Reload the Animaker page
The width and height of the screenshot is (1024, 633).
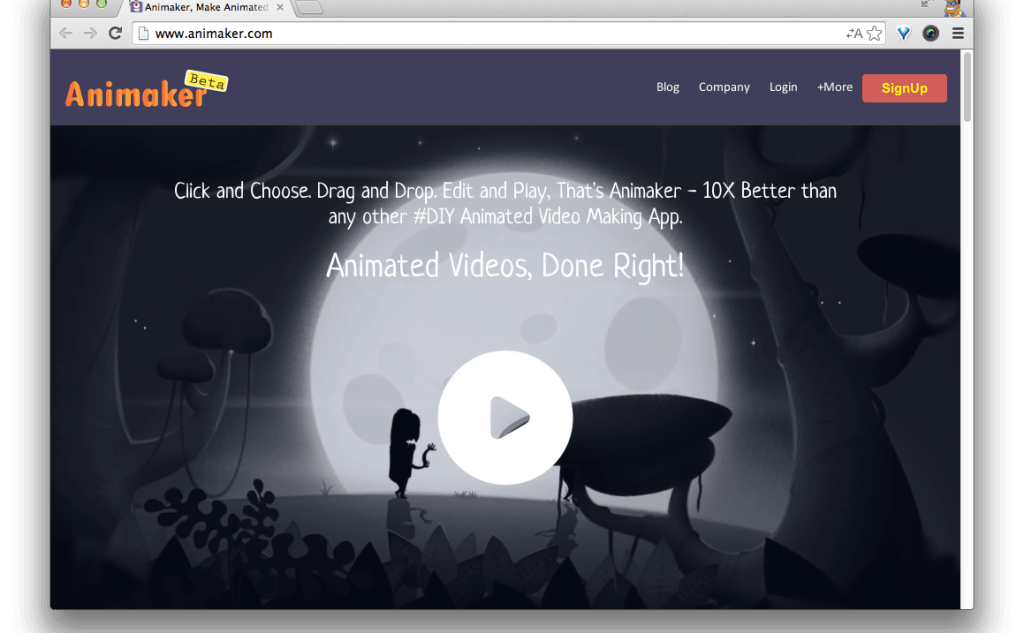(x=115, y=32)
